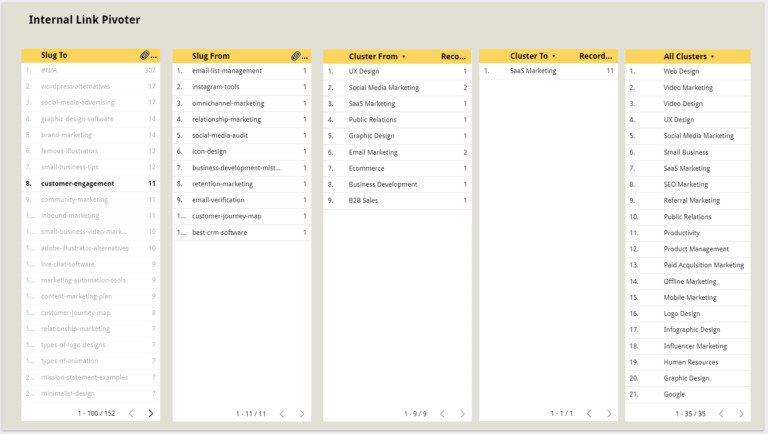Go to previous page in Slug From table

282,414
